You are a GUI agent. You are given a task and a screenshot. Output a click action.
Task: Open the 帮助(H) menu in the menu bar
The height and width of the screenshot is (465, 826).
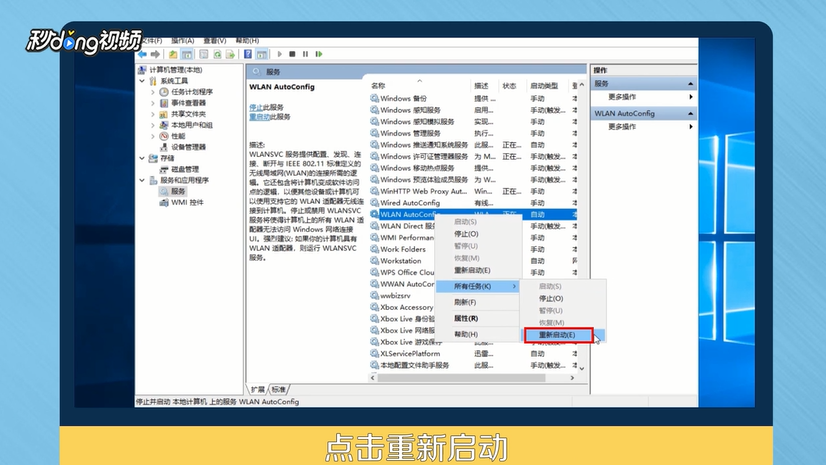click(x=247, y=41)
